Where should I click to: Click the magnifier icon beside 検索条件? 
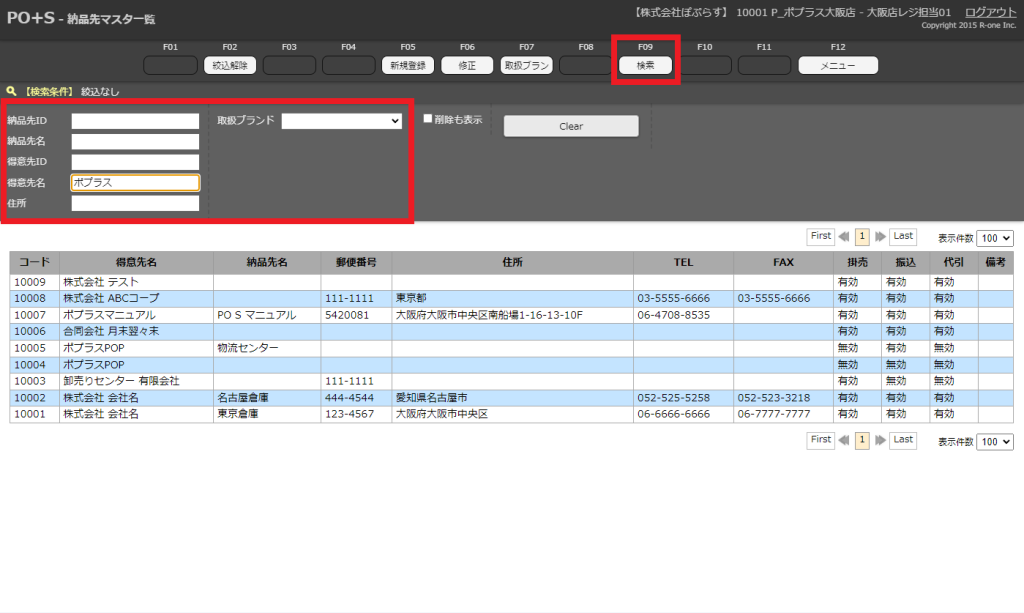[x=11, y=91]
